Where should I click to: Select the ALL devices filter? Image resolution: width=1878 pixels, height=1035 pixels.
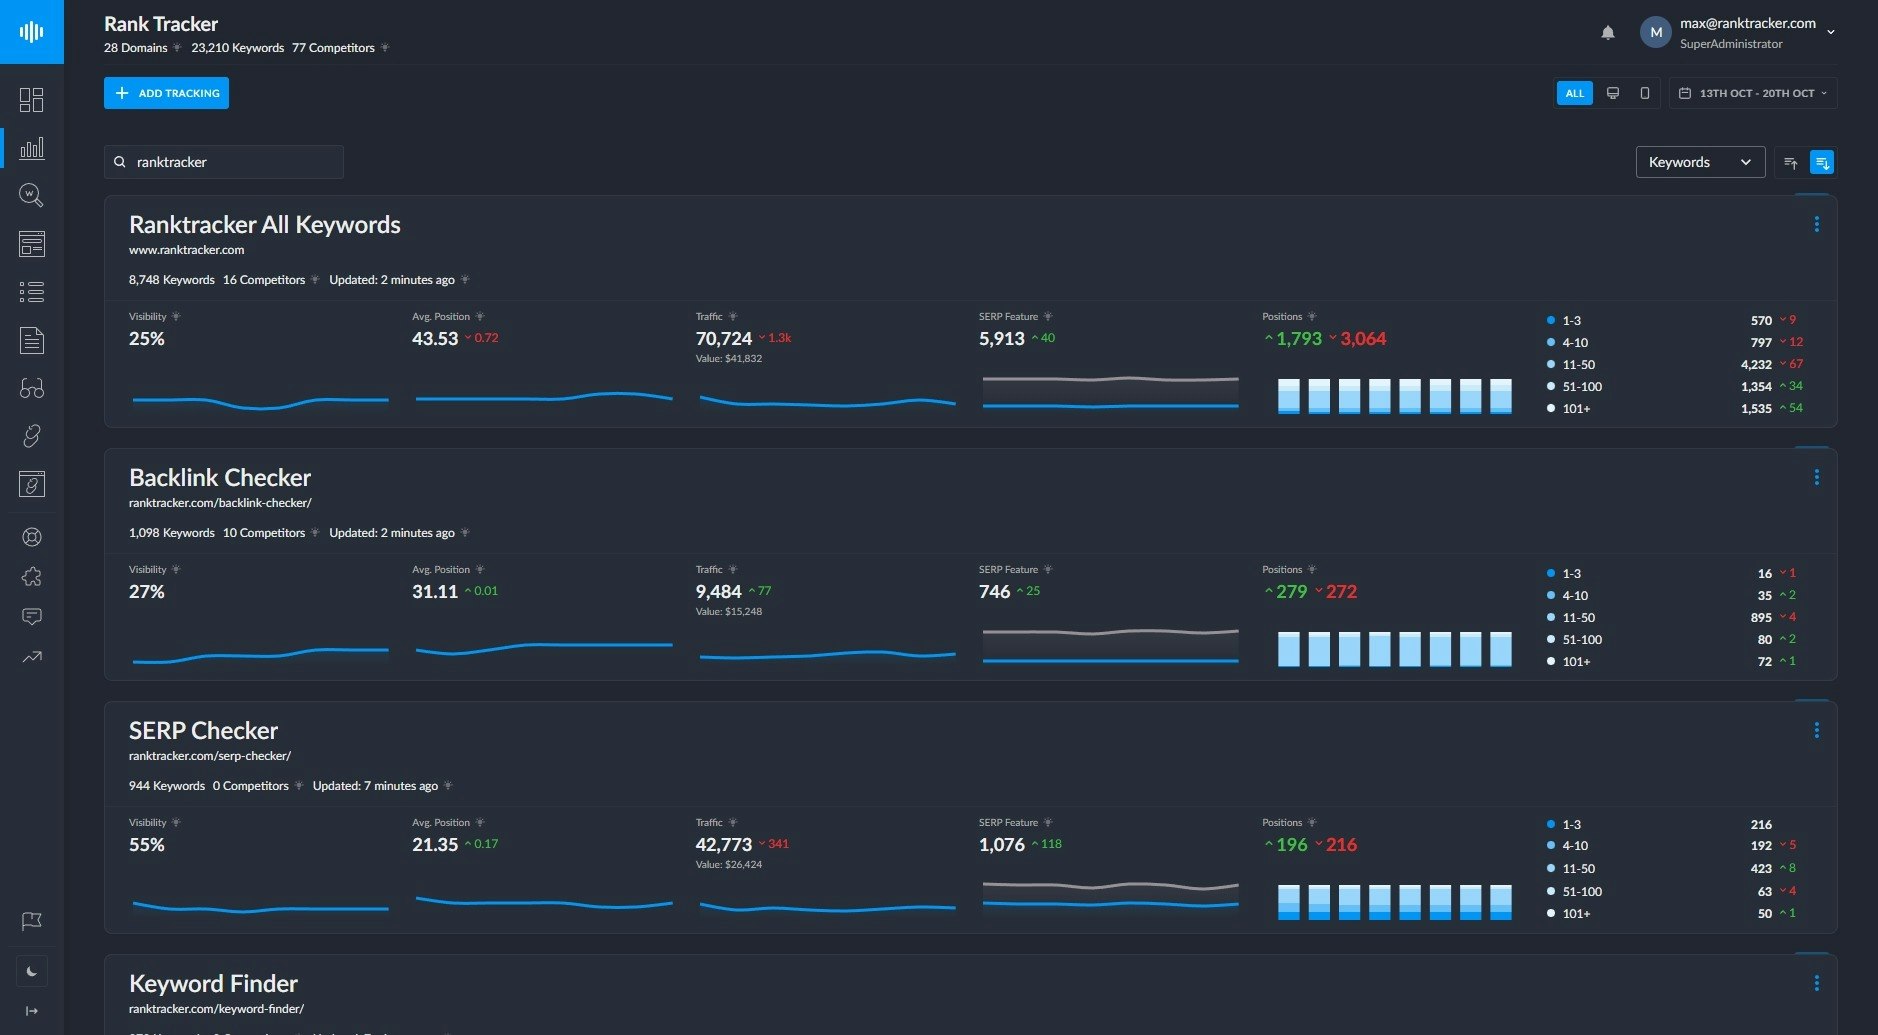click(1575, 93)
